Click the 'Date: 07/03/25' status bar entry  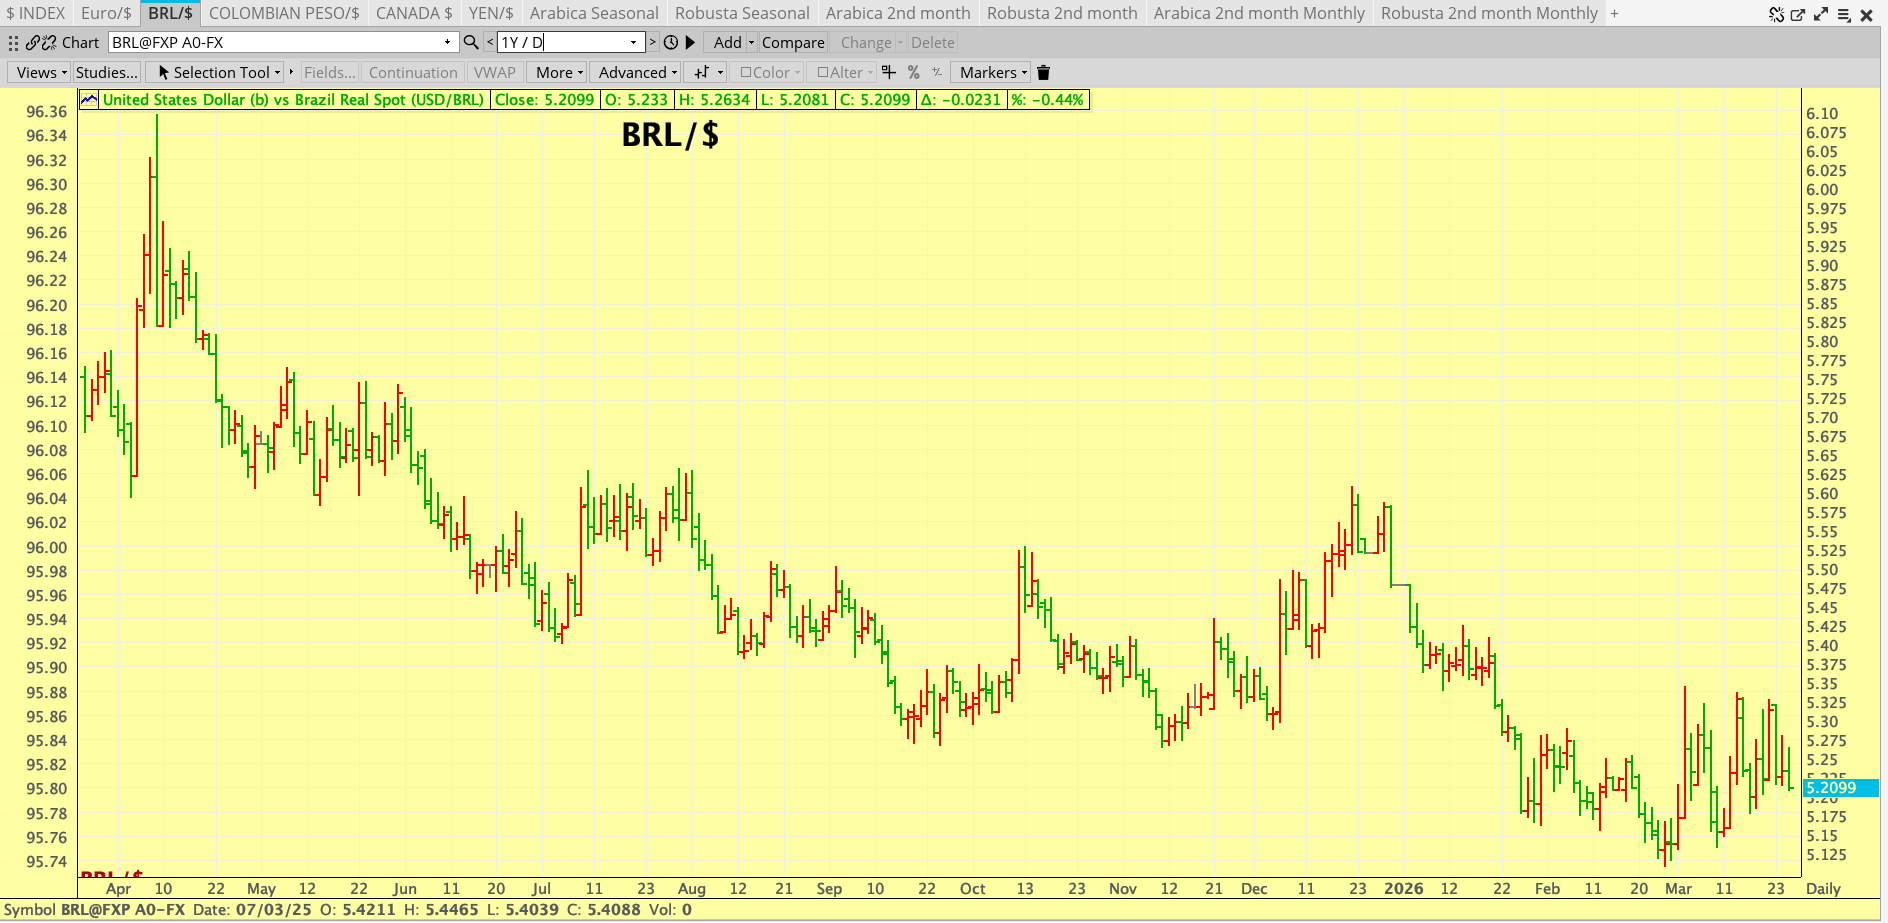point(252,910)
